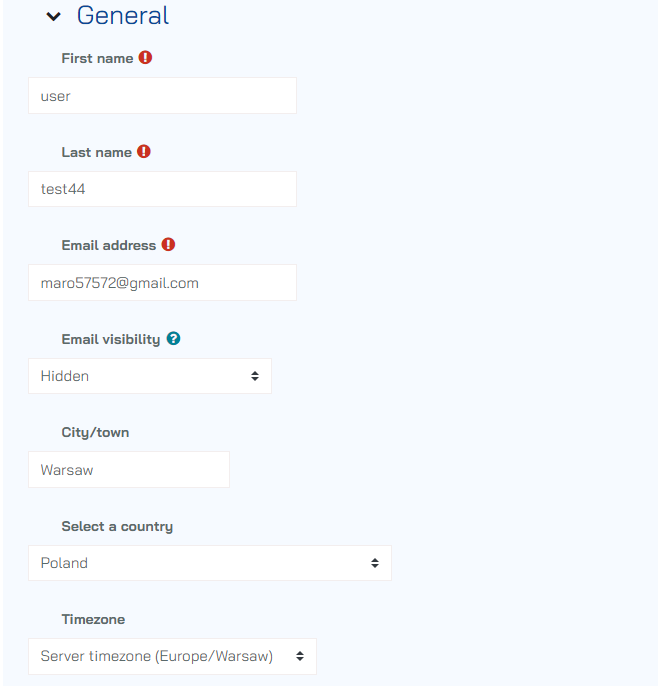Image resolution: width=658 pixels, height=686 pixels.
Task: Collapse the General section chevron
Action: click(x=54, y=17)
